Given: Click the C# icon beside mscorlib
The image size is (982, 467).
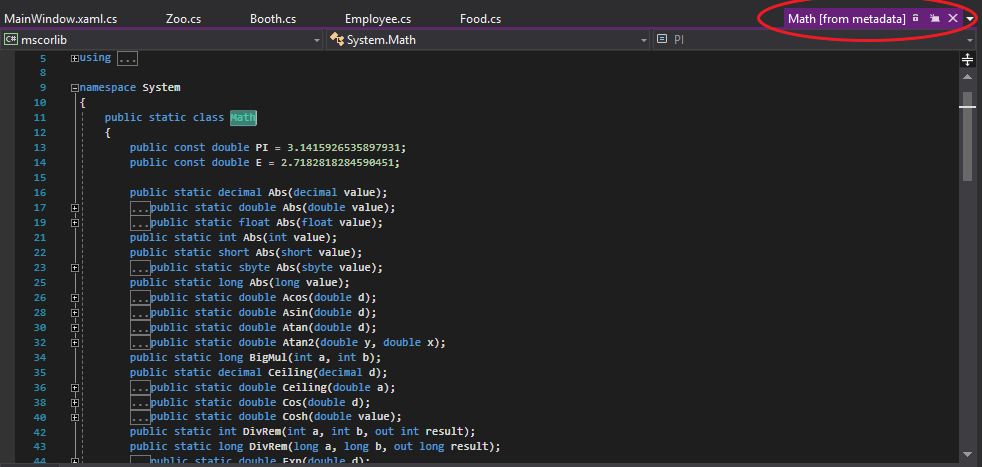Looking at the screenshot, I should tap(11, 40).
